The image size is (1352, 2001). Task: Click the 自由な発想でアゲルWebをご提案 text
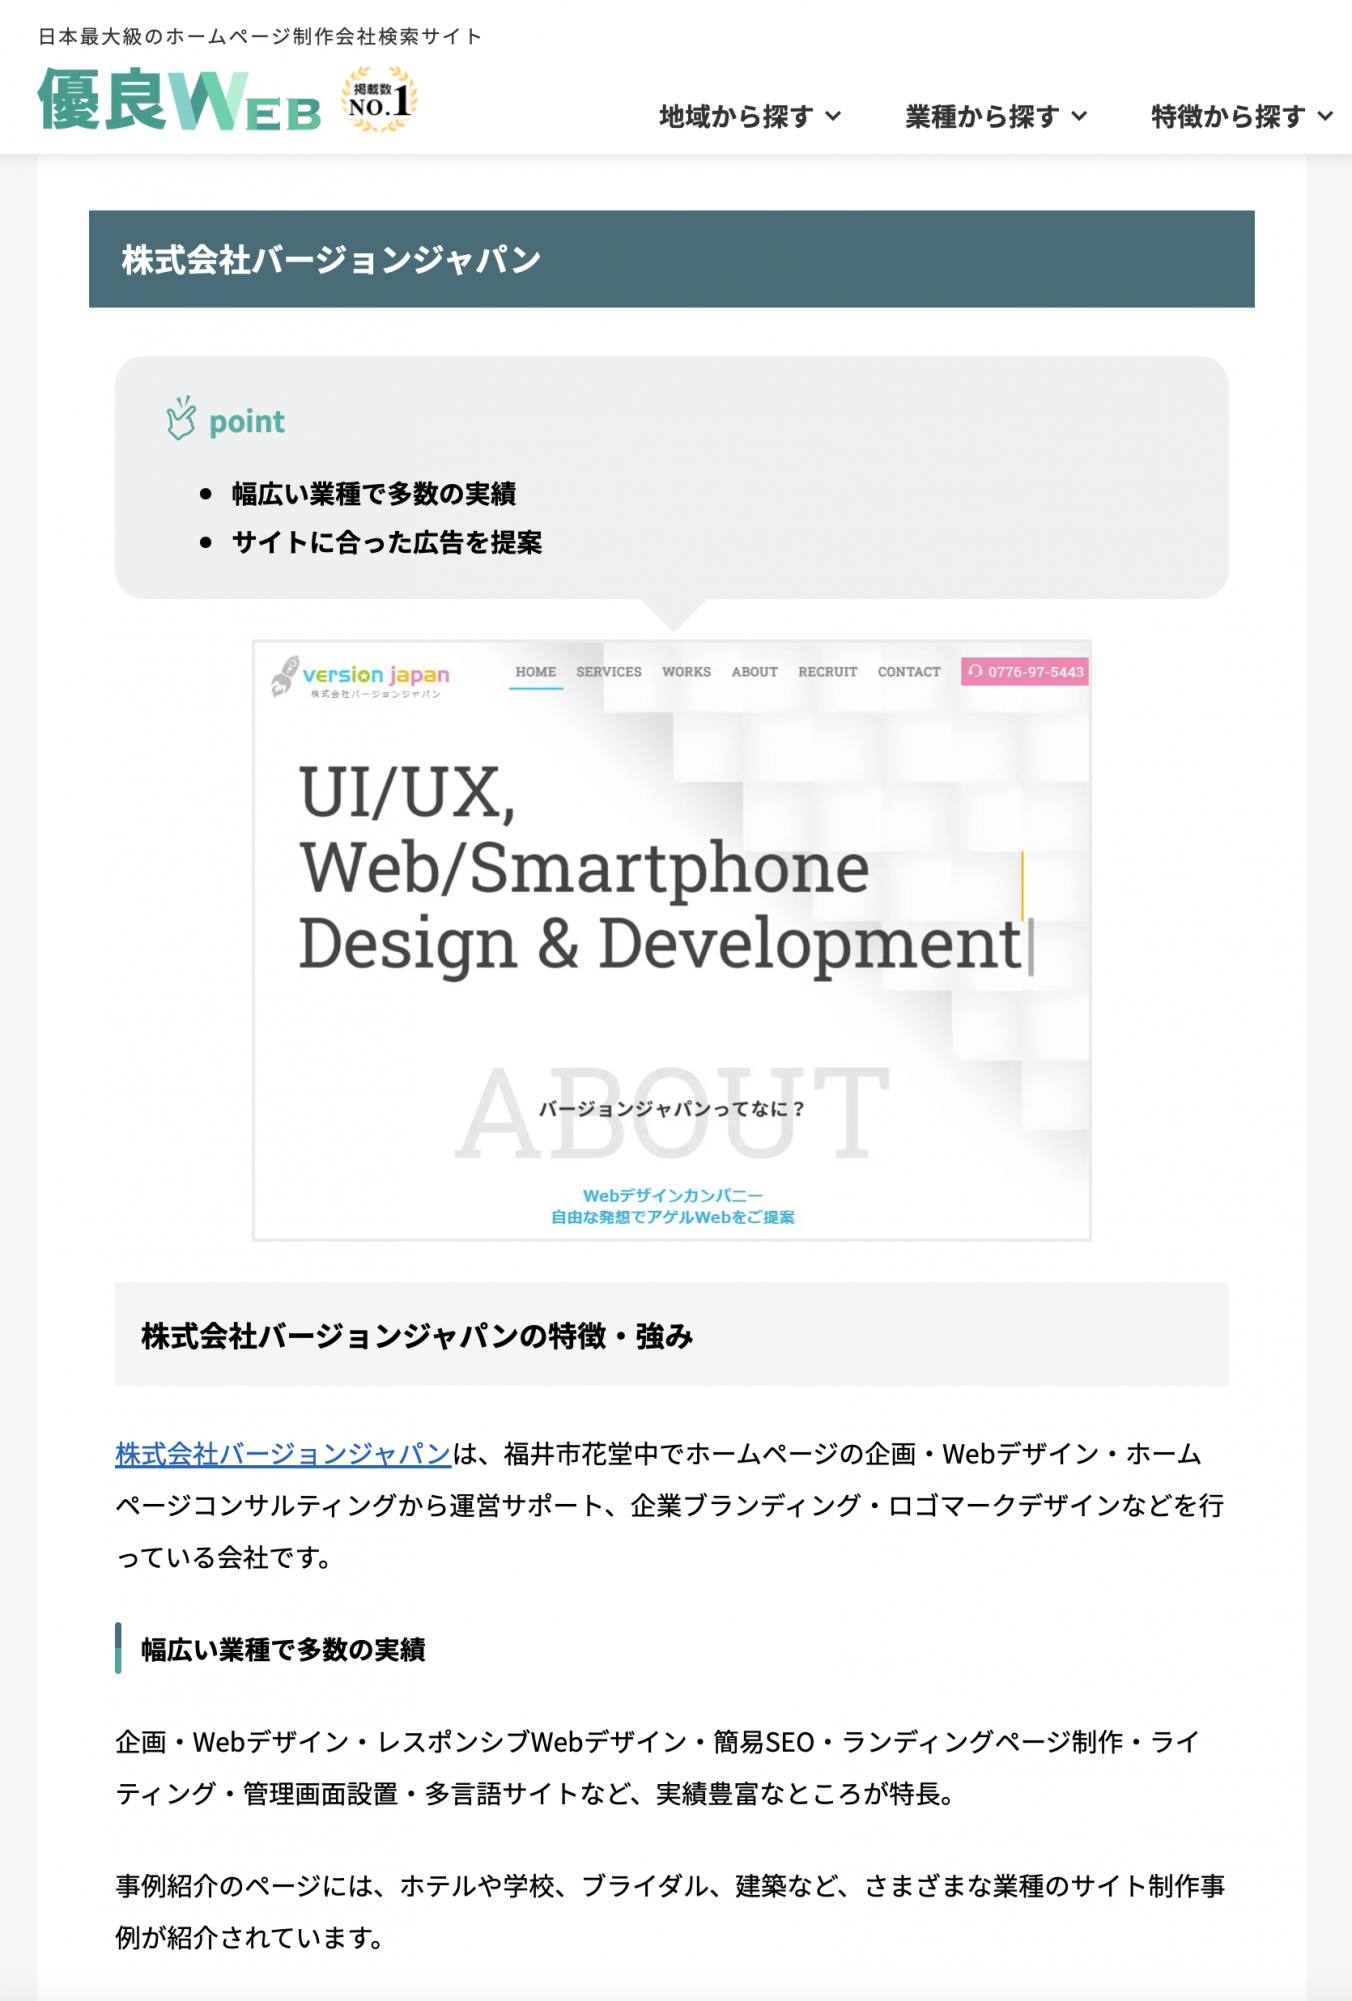pyautogui.click(x=673, y=1217)
